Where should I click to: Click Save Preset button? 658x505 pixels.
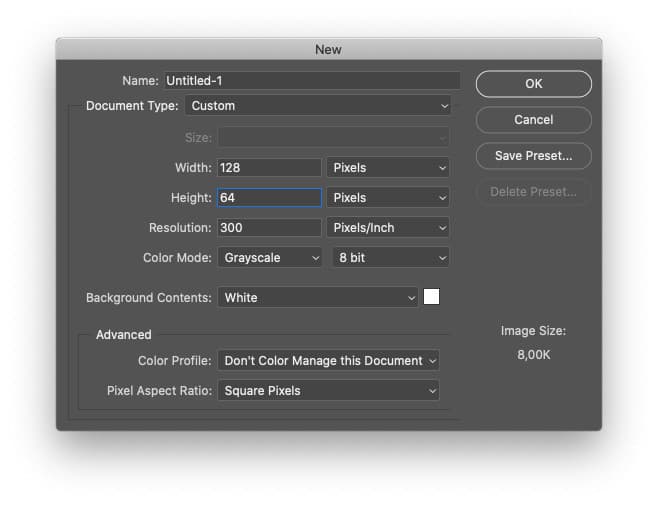[x=533, y=156]
